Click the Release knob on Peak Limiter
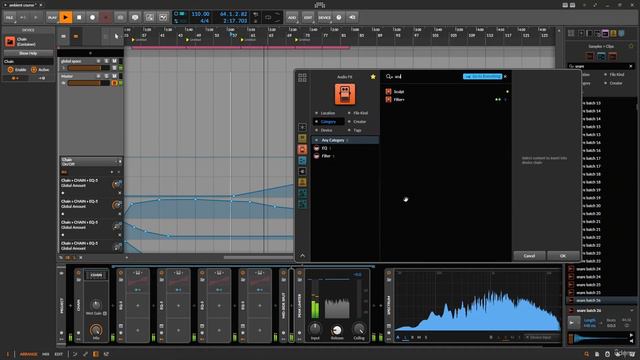The image size is (640, 360). (x=337, y=330)
